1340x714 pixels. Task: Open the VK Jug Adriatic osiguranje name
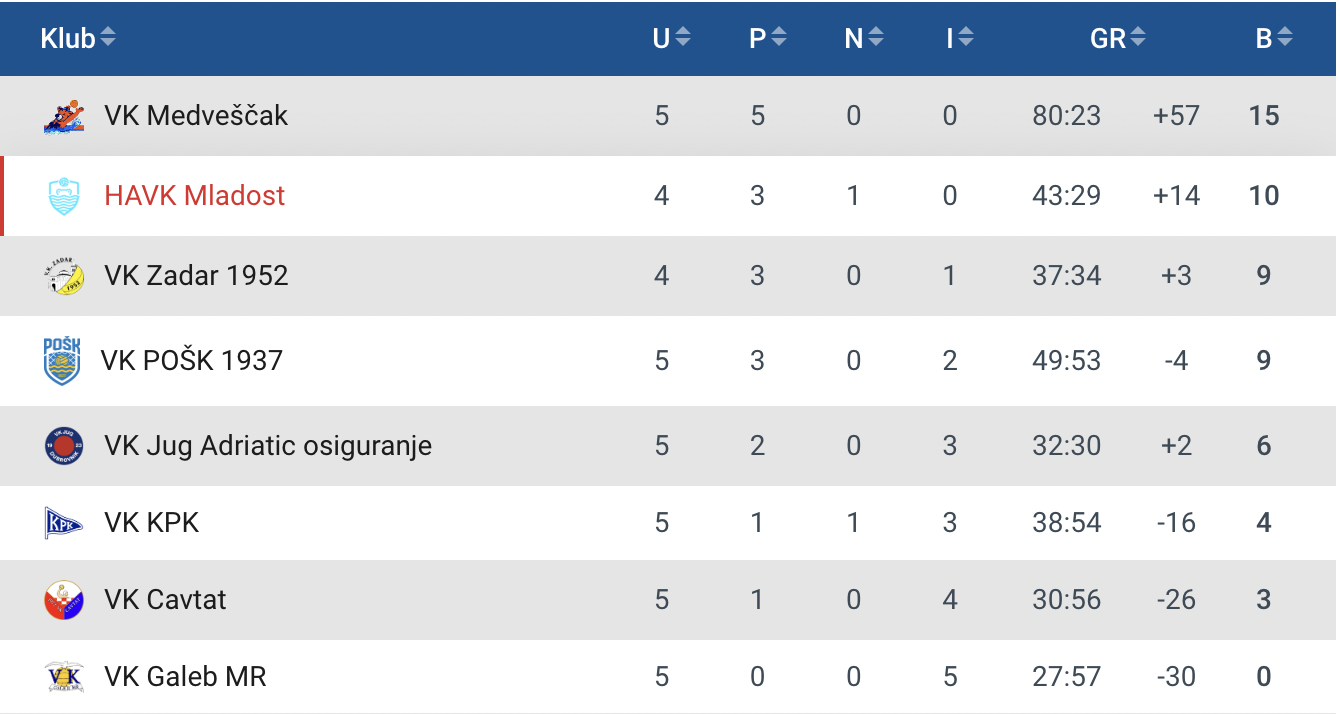click(268, 446)
